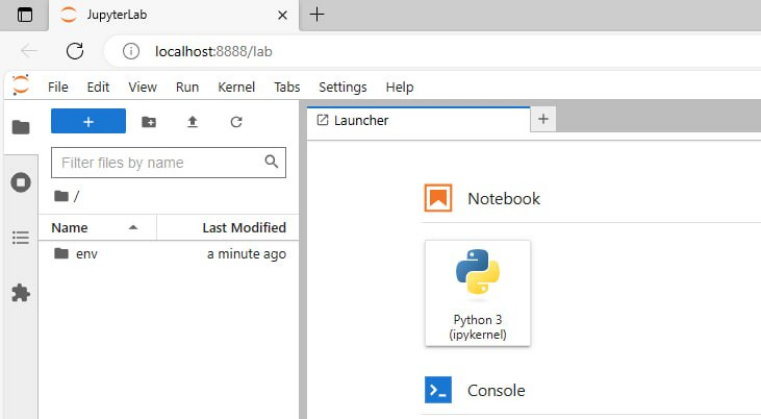Click the 'a minute ago' modified time
The height and width of the screenshot is (419, 761).
click(247, 254)
